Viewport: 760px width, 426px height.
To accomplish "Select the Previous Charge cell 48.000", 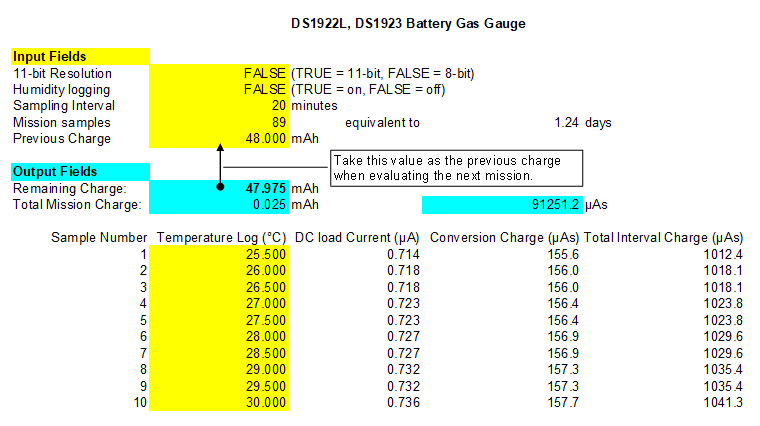I will click(219, 139).
